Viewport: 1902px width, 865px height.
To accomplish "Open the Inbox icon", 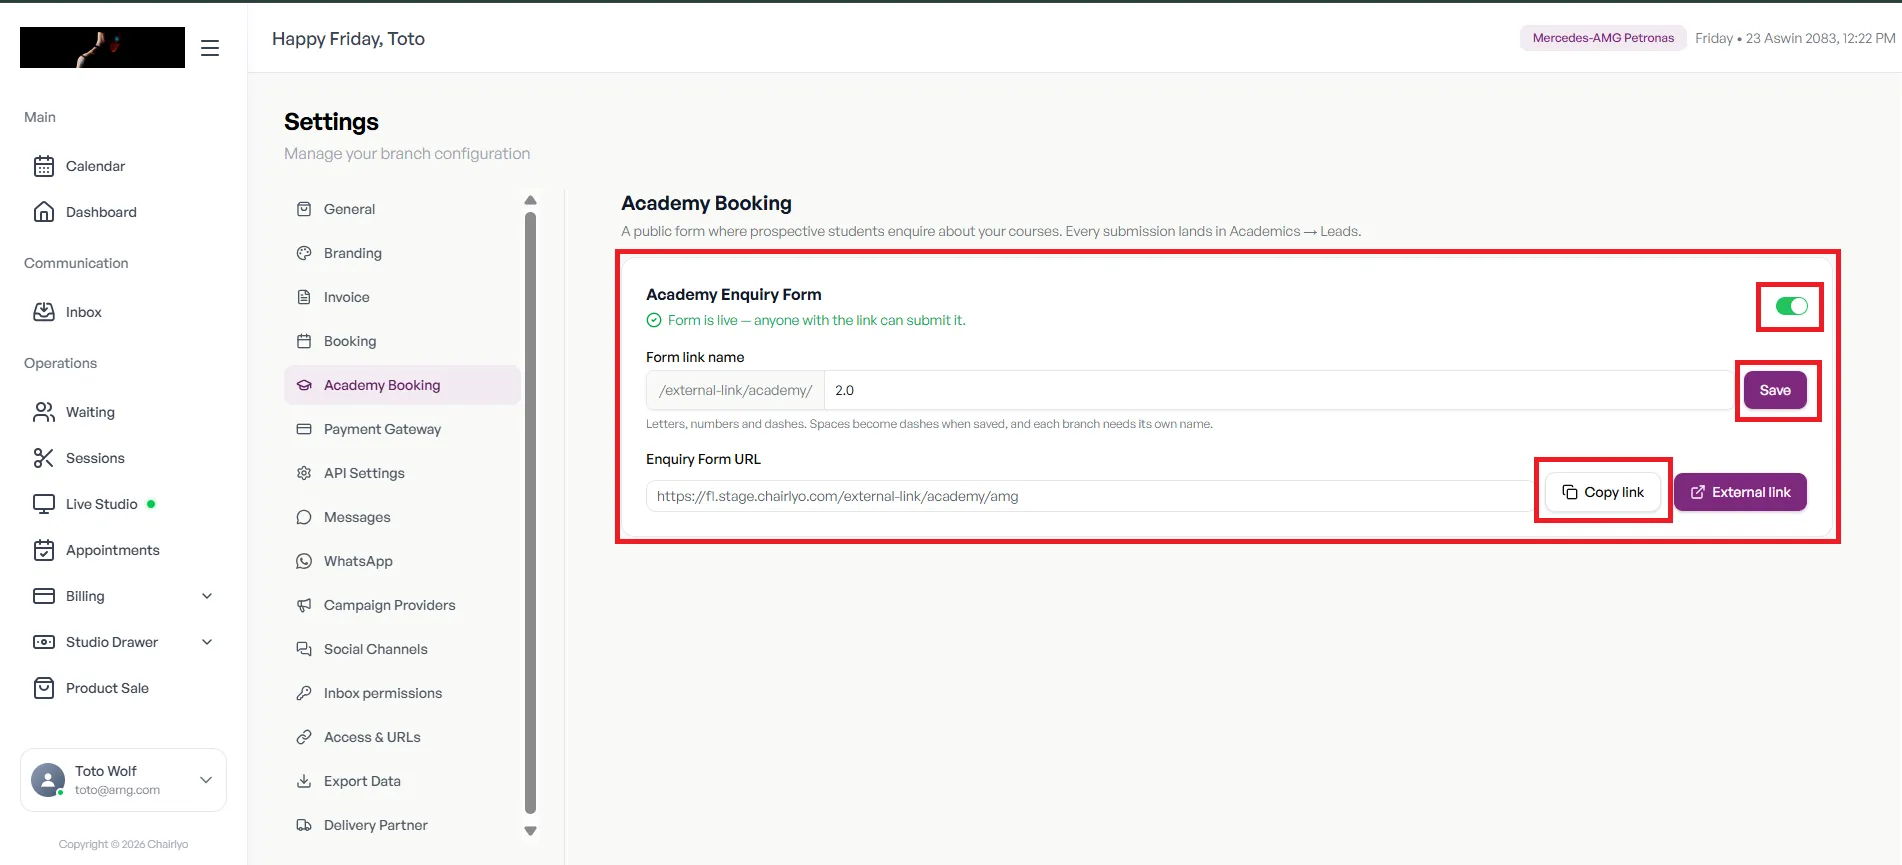I will (x=44, y=312).
